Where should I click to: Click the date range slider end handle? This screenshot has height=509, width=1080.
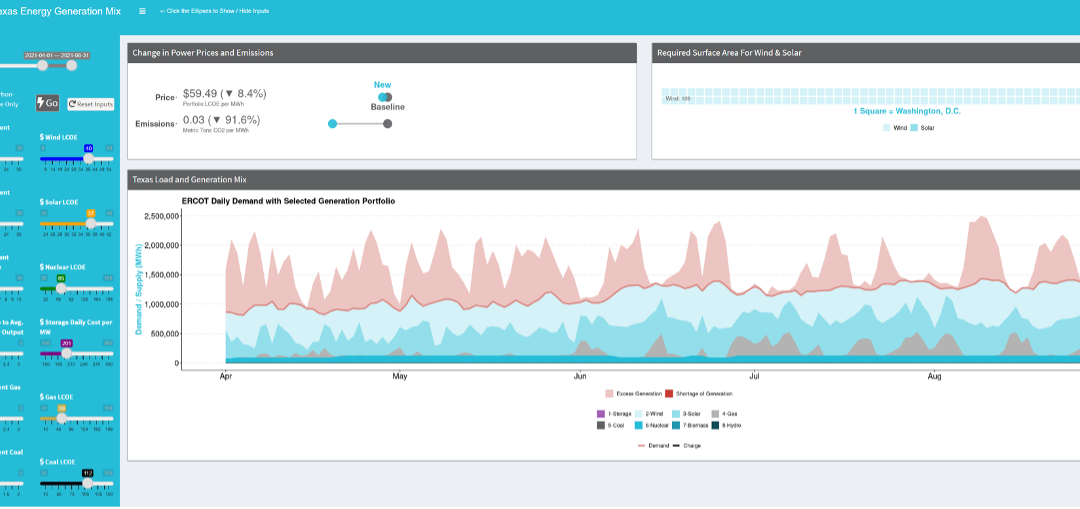(72, 65)
